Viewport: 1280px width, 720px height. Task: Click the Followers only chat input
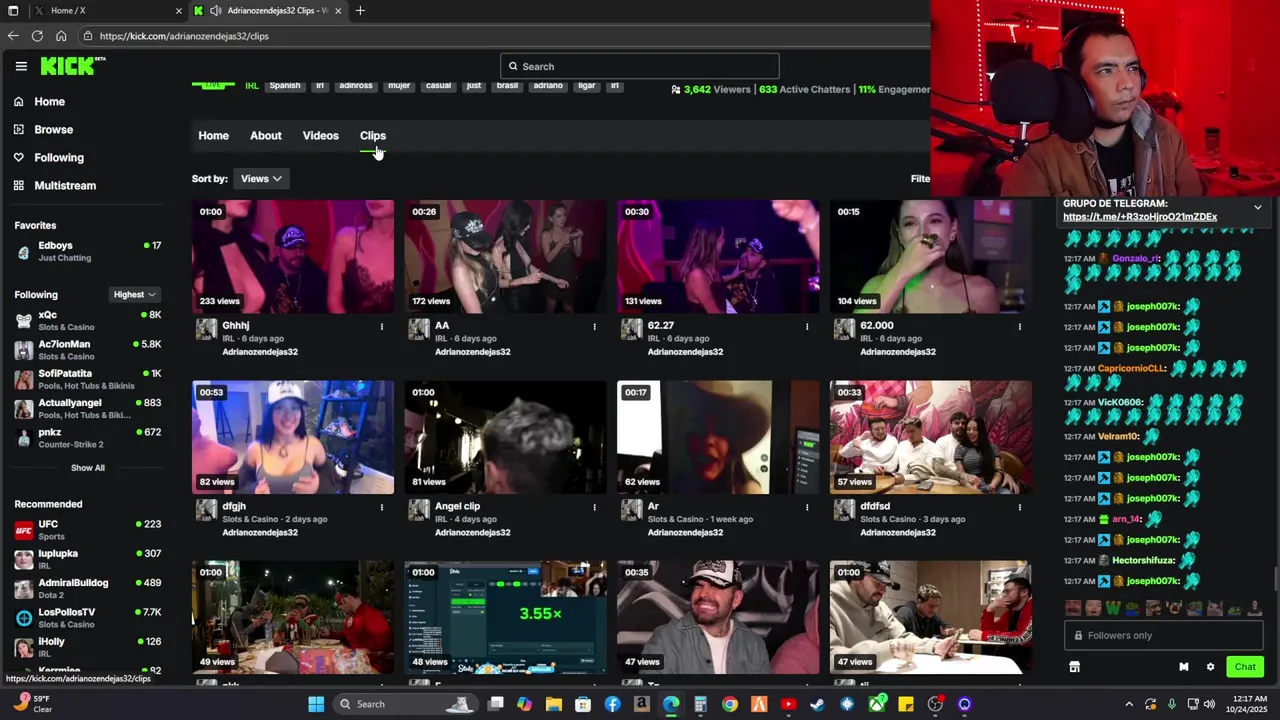1164,636
